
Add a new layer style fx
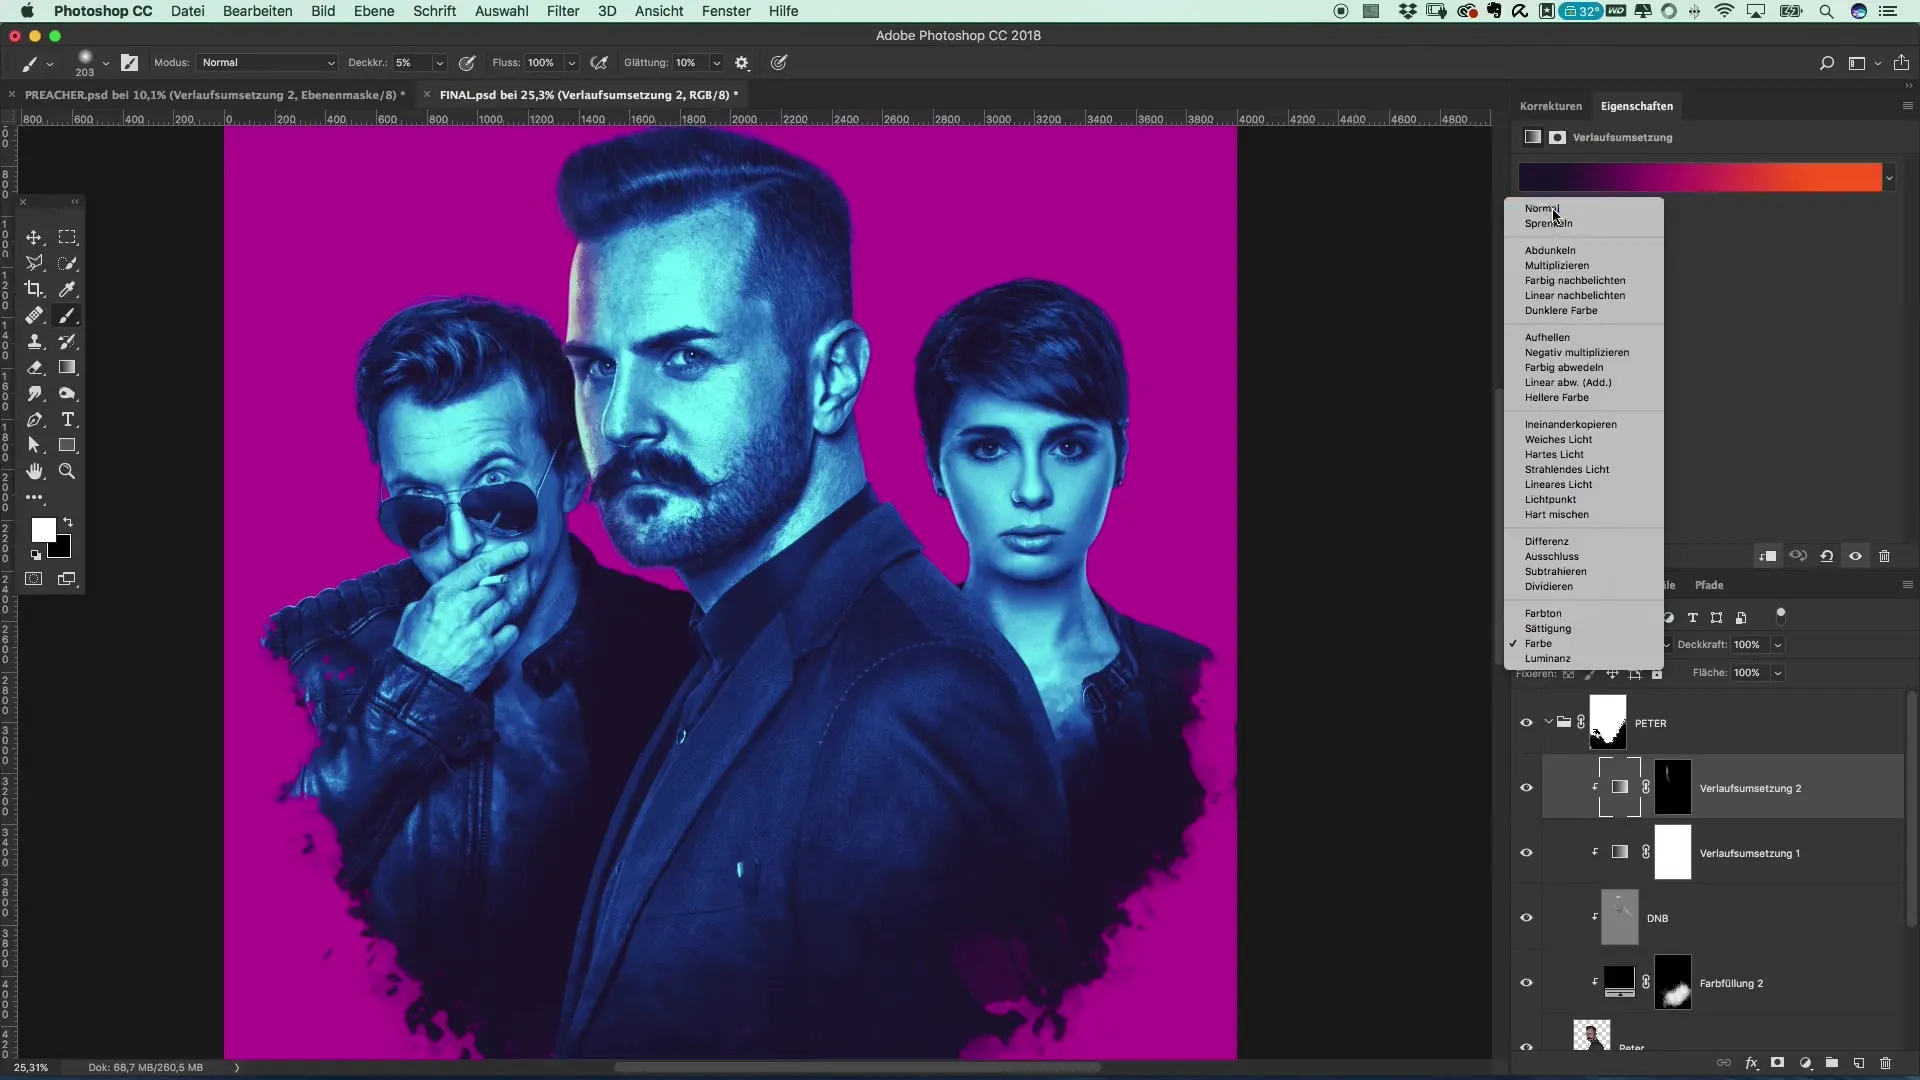pyautogui.click(x=1752, y=1063)
